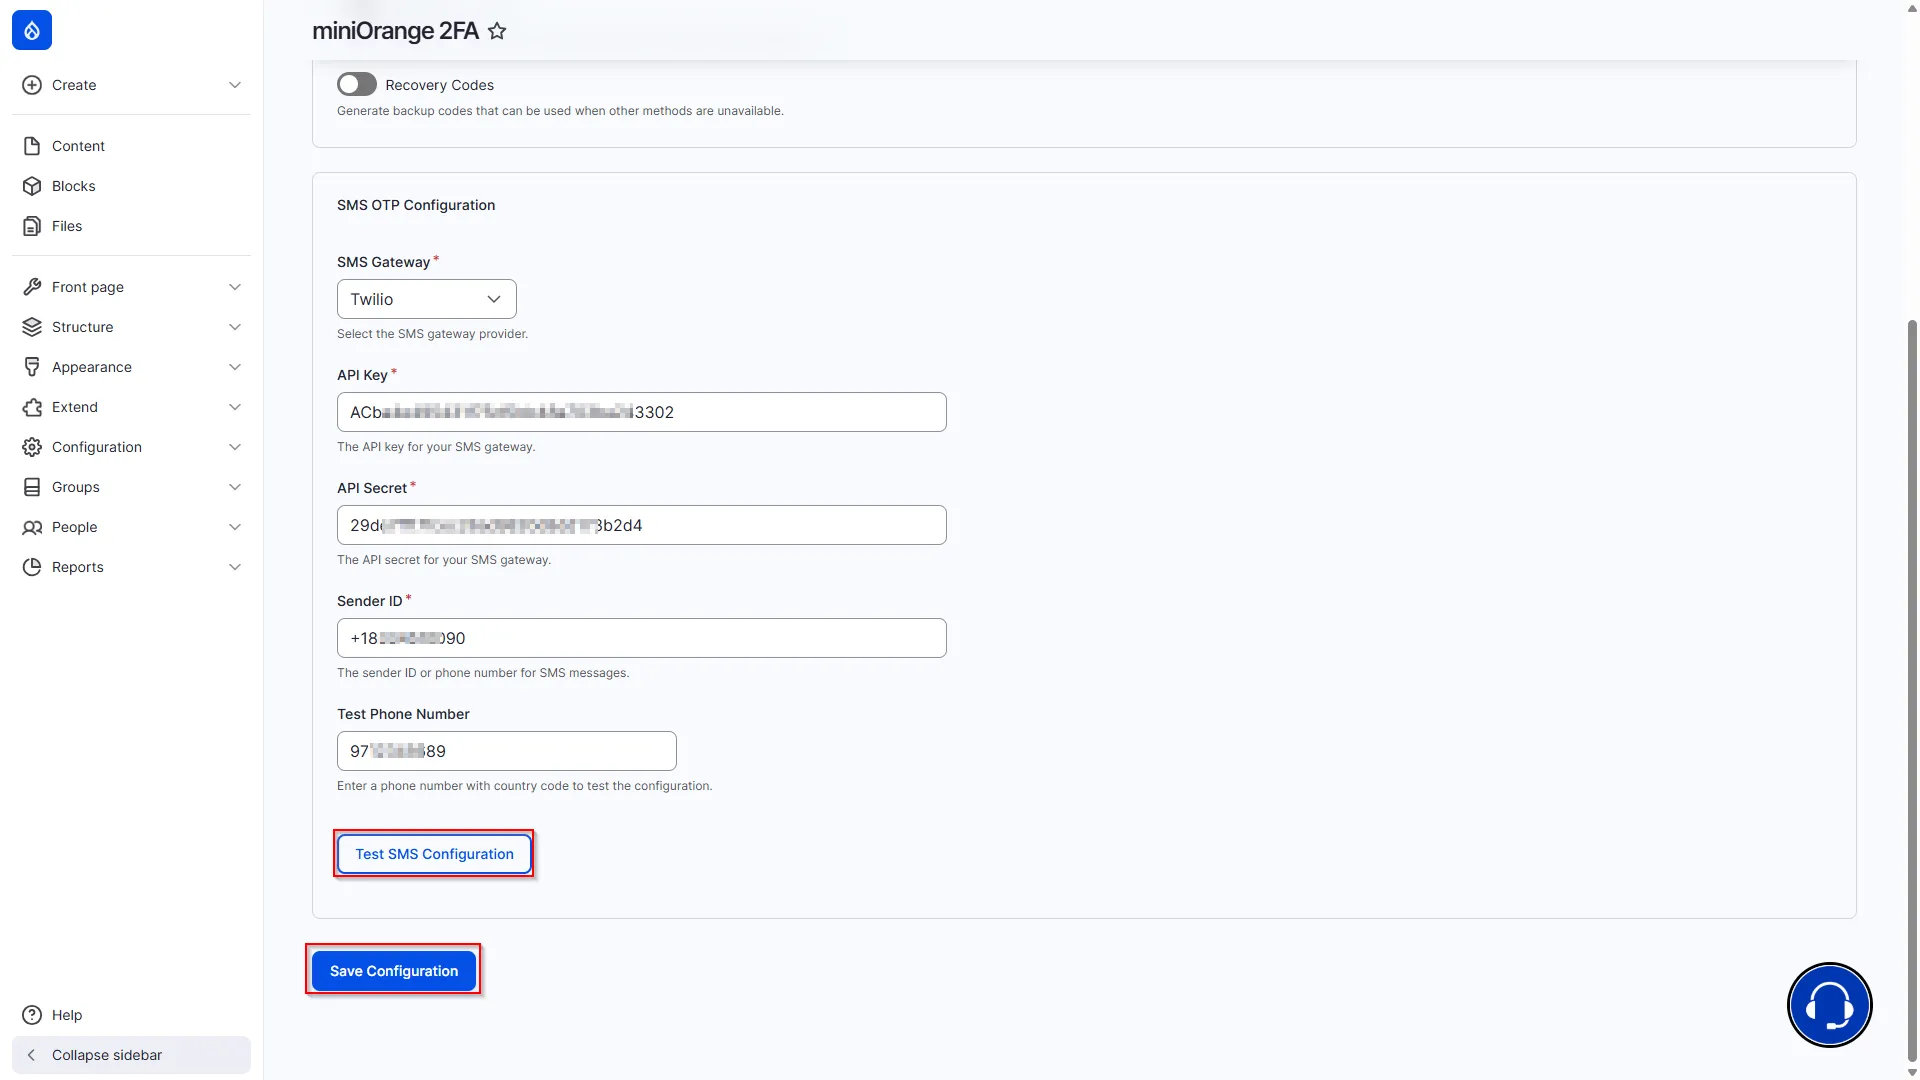Focus the Sender ID input field
The width and height of the screenshot is (1920, 1080).
coord(642,638)
